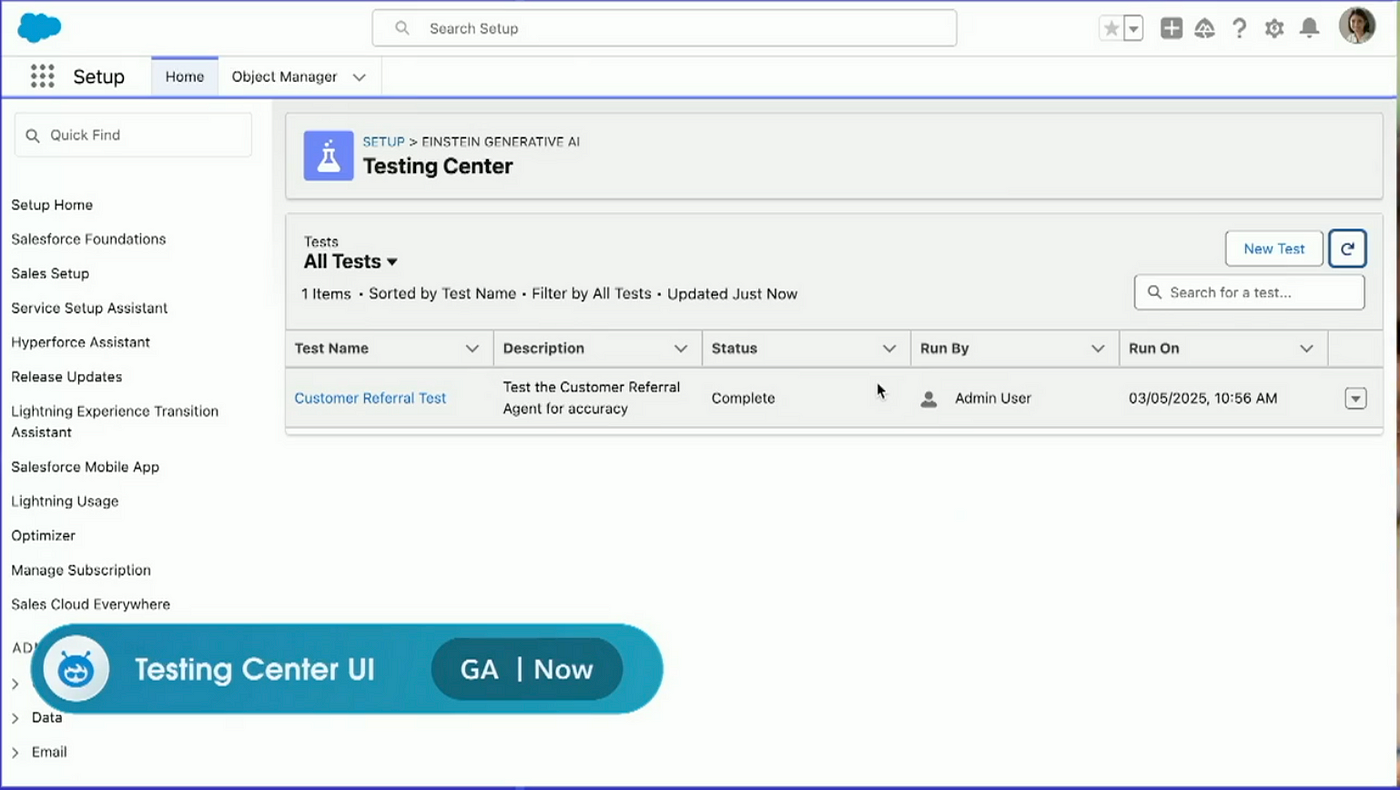Click the description text for Customer Referral Test

(591, 398)
